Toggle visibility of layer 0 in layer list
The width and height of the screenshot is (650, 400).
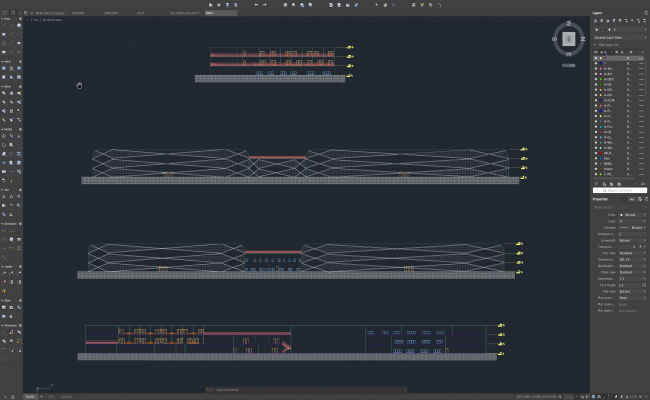coord(598,59)
